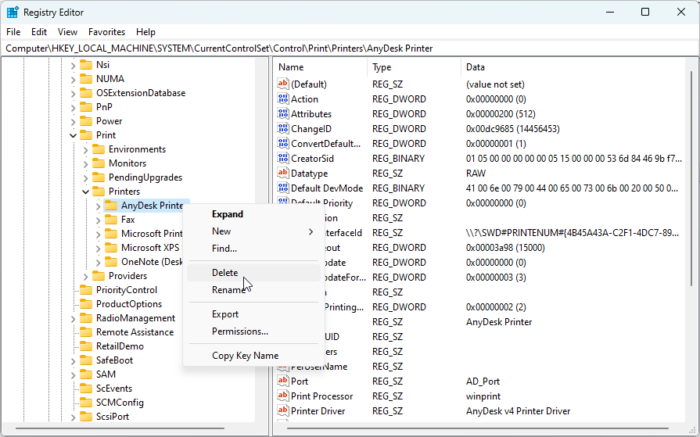
Task: Click the registry path address bar
Action: pyautogui.click(x=350, y=47)
